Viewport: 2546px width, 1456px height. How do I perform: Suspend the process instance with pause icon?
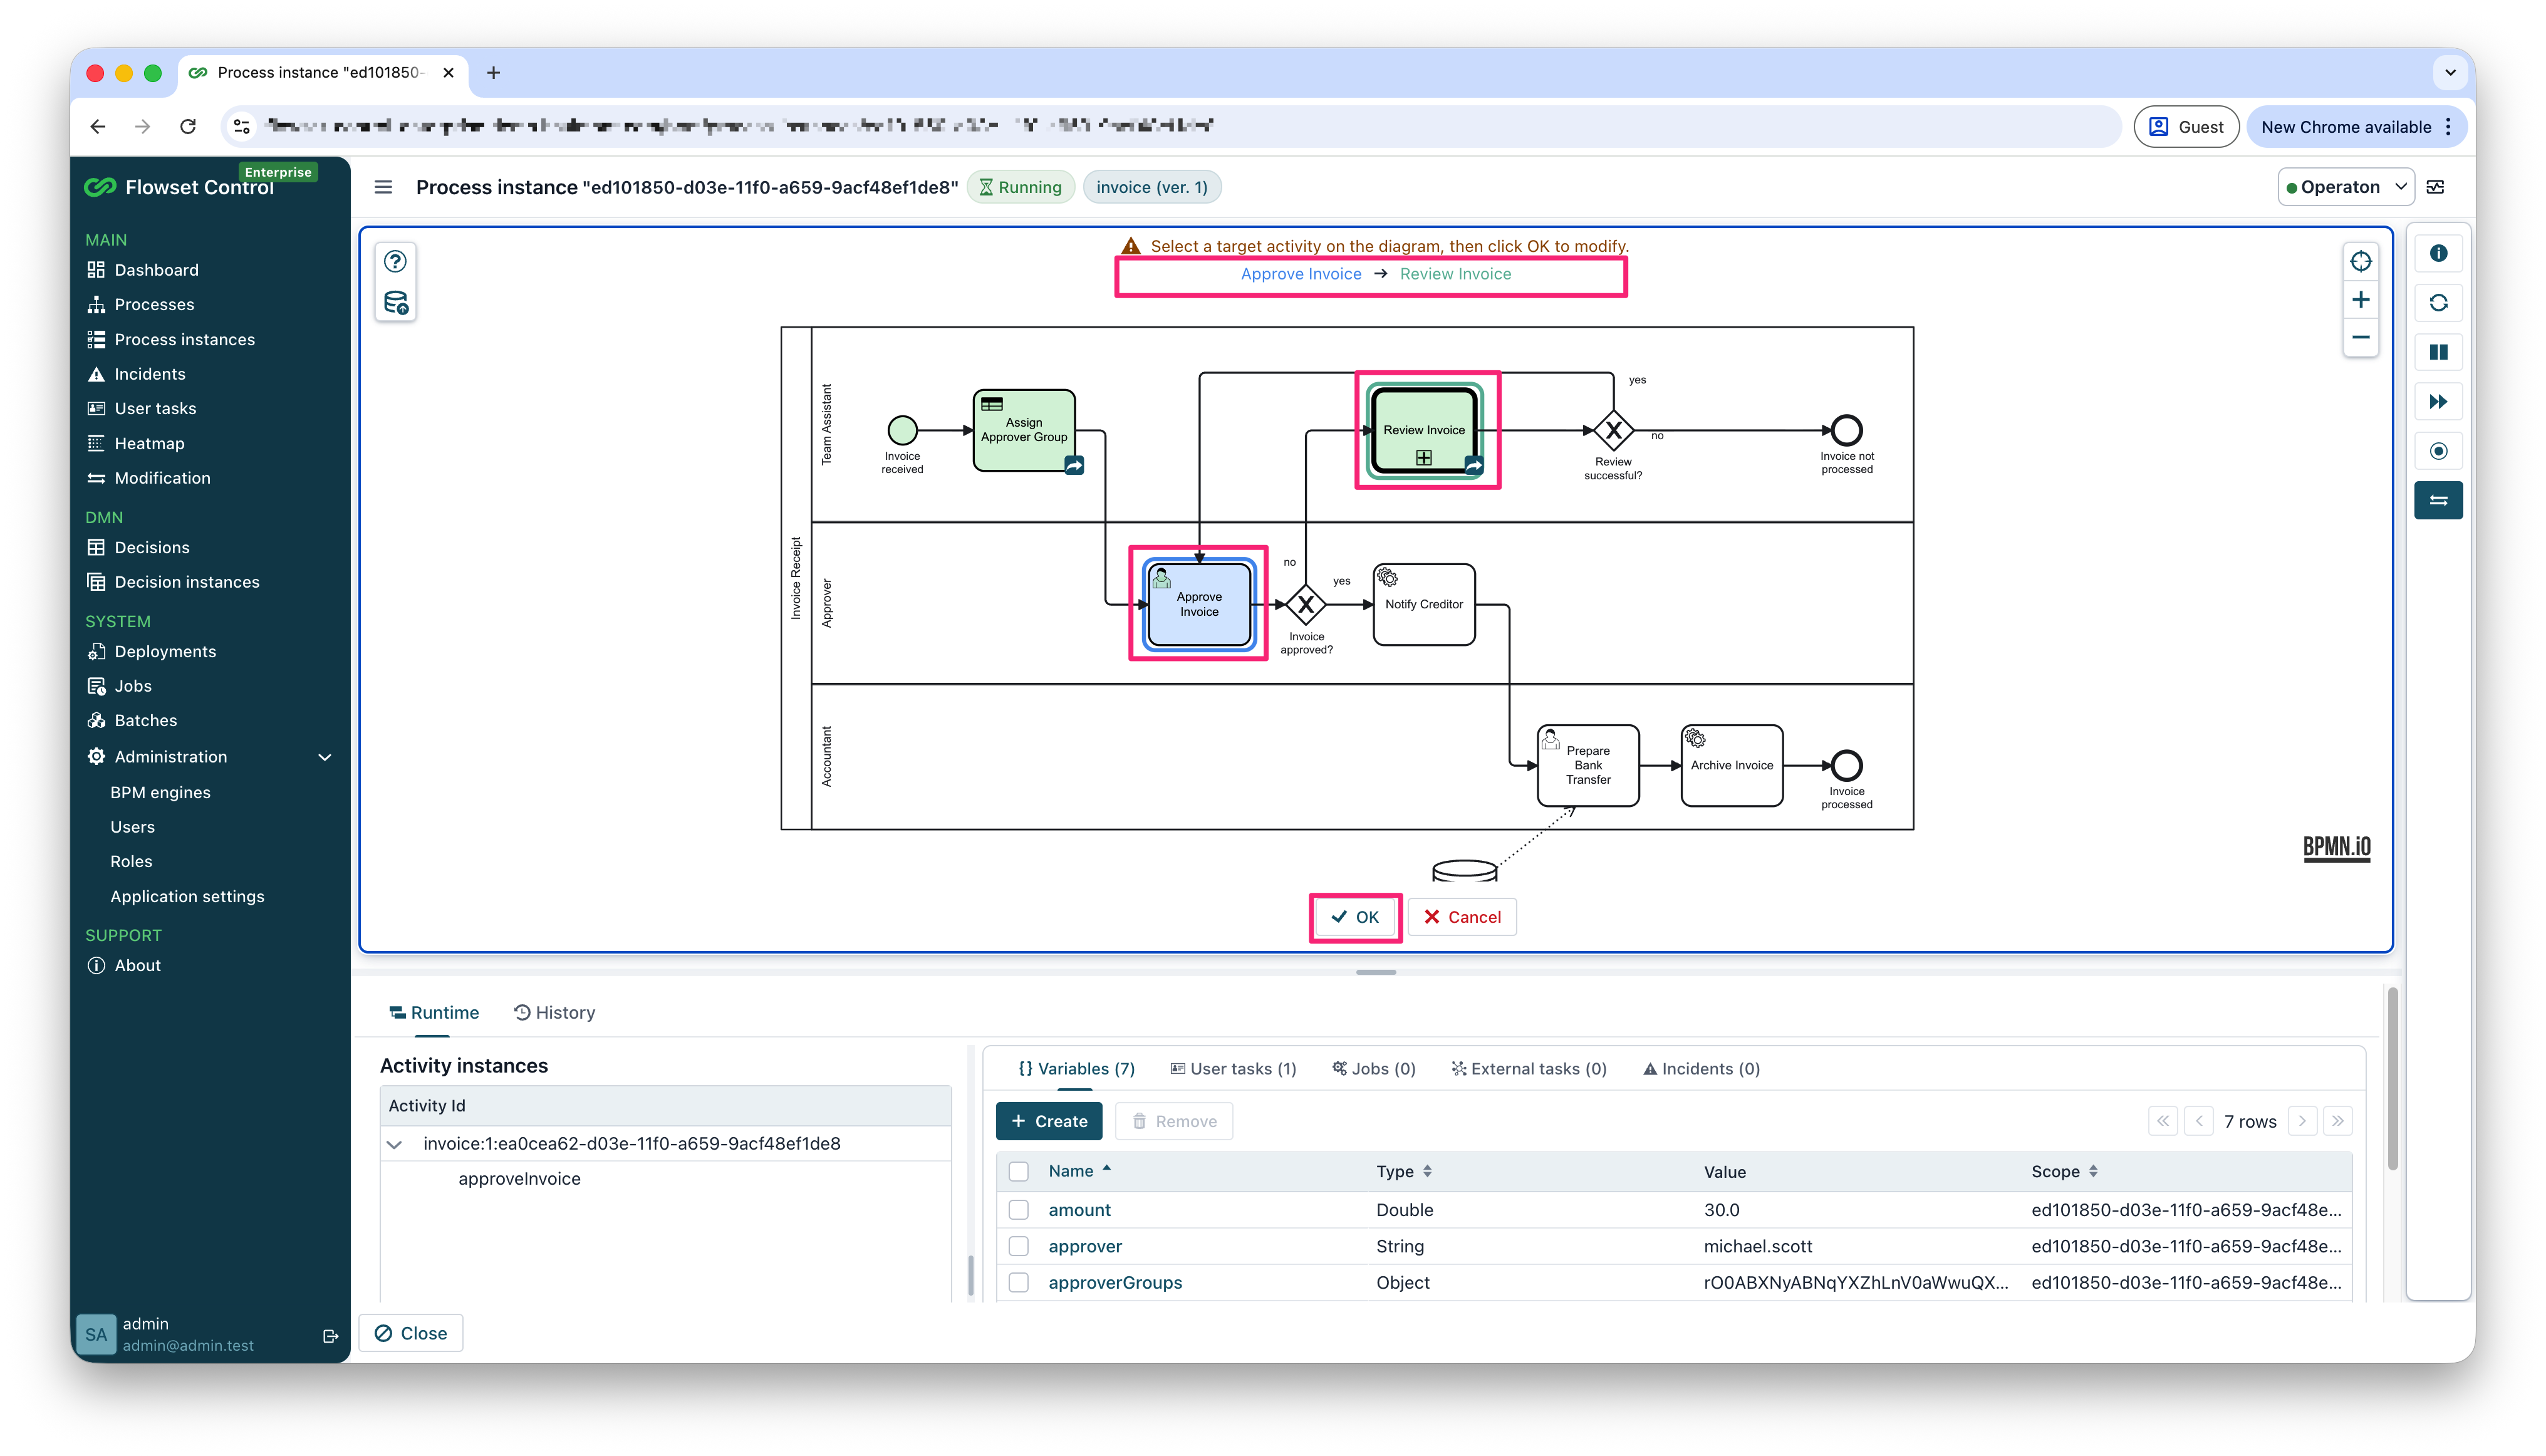pyautogui.click(x=2438, y=352)
